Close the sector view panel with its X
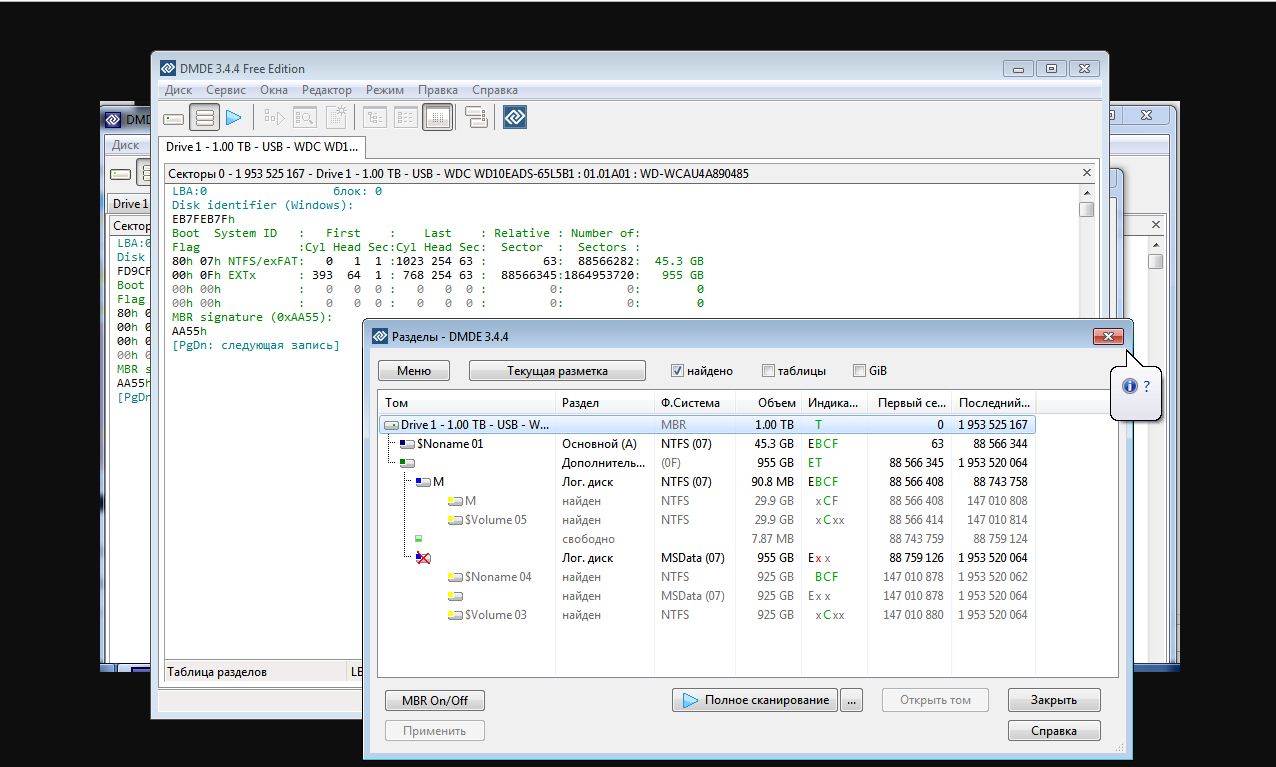This screenshot has width=1276, height=767. tap(1087, 173)
